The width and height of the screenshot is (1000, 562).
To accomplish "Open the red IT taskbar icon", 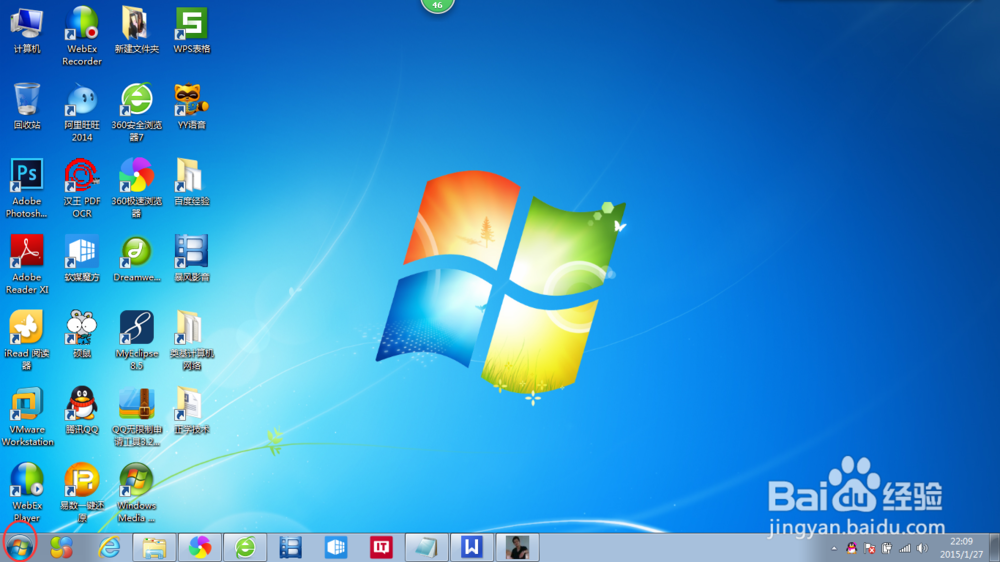I will point(381,547).
